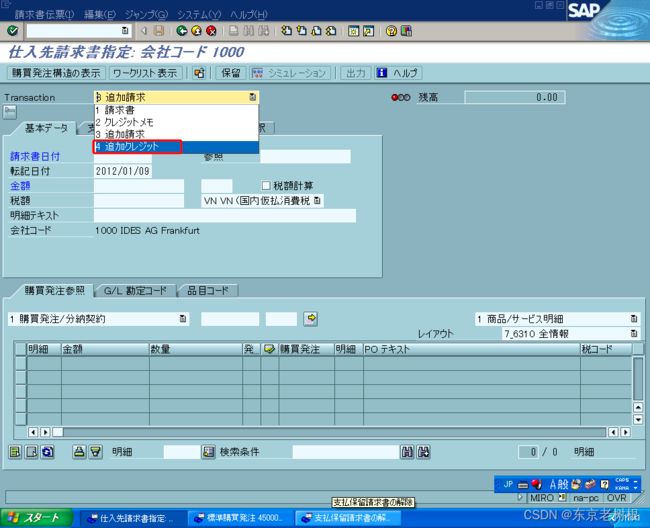Click the ワークリスト表示 button
Image resolution: width=650 pixels, height=528 pixels.
(x=145, y=73)
